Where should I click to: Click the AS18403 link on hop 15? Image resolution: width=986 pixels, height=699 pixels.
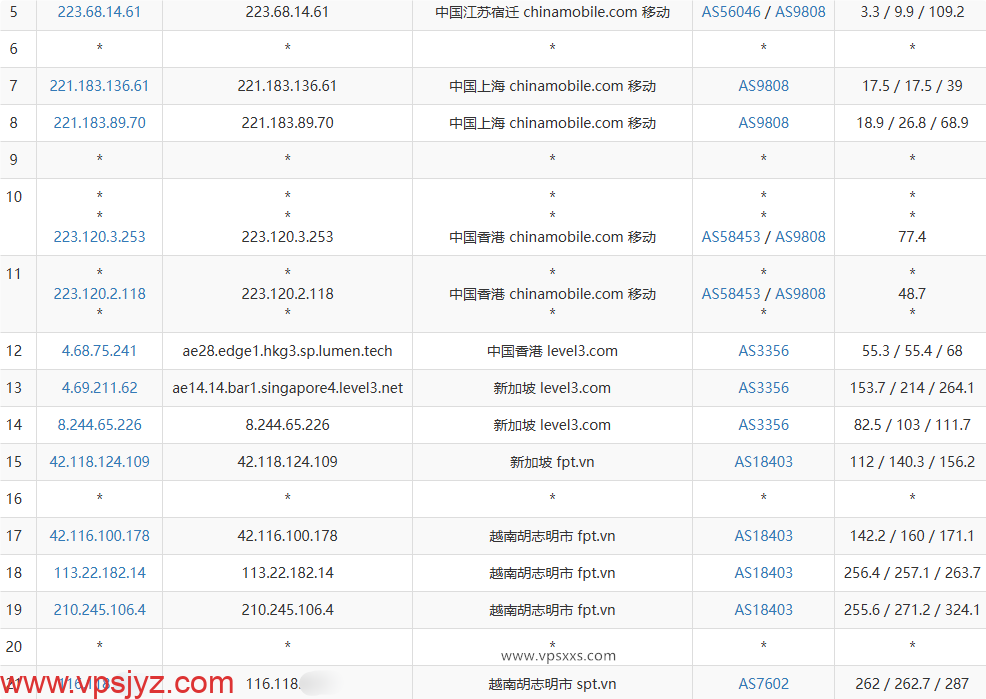click(763, 462)
